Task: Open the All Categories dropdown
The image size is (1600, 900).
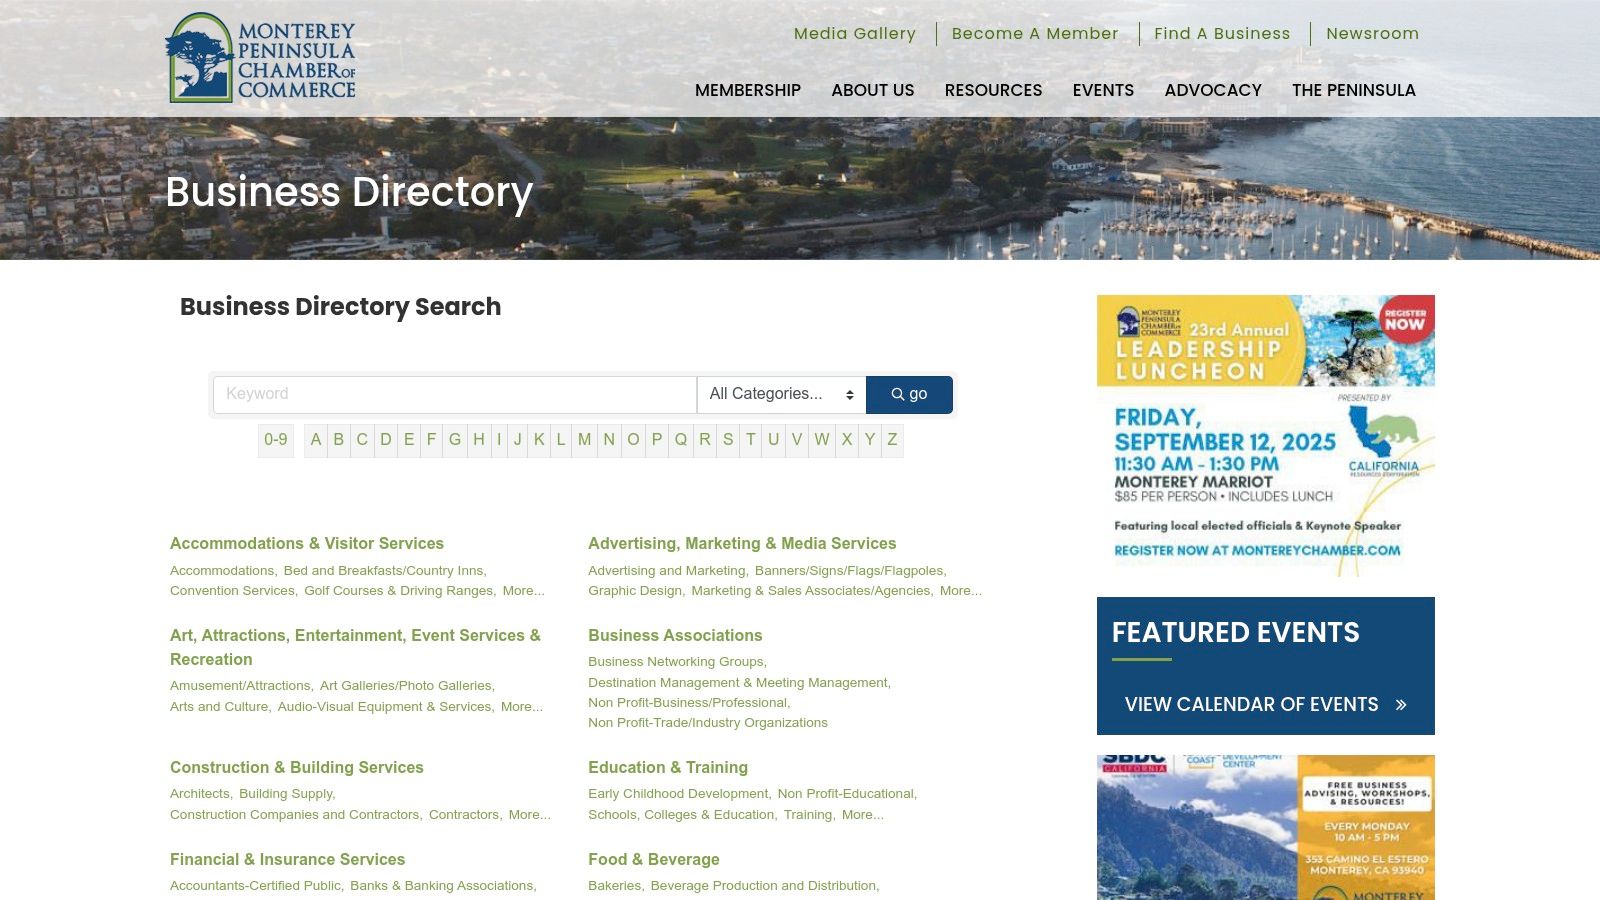Action: 781,394
